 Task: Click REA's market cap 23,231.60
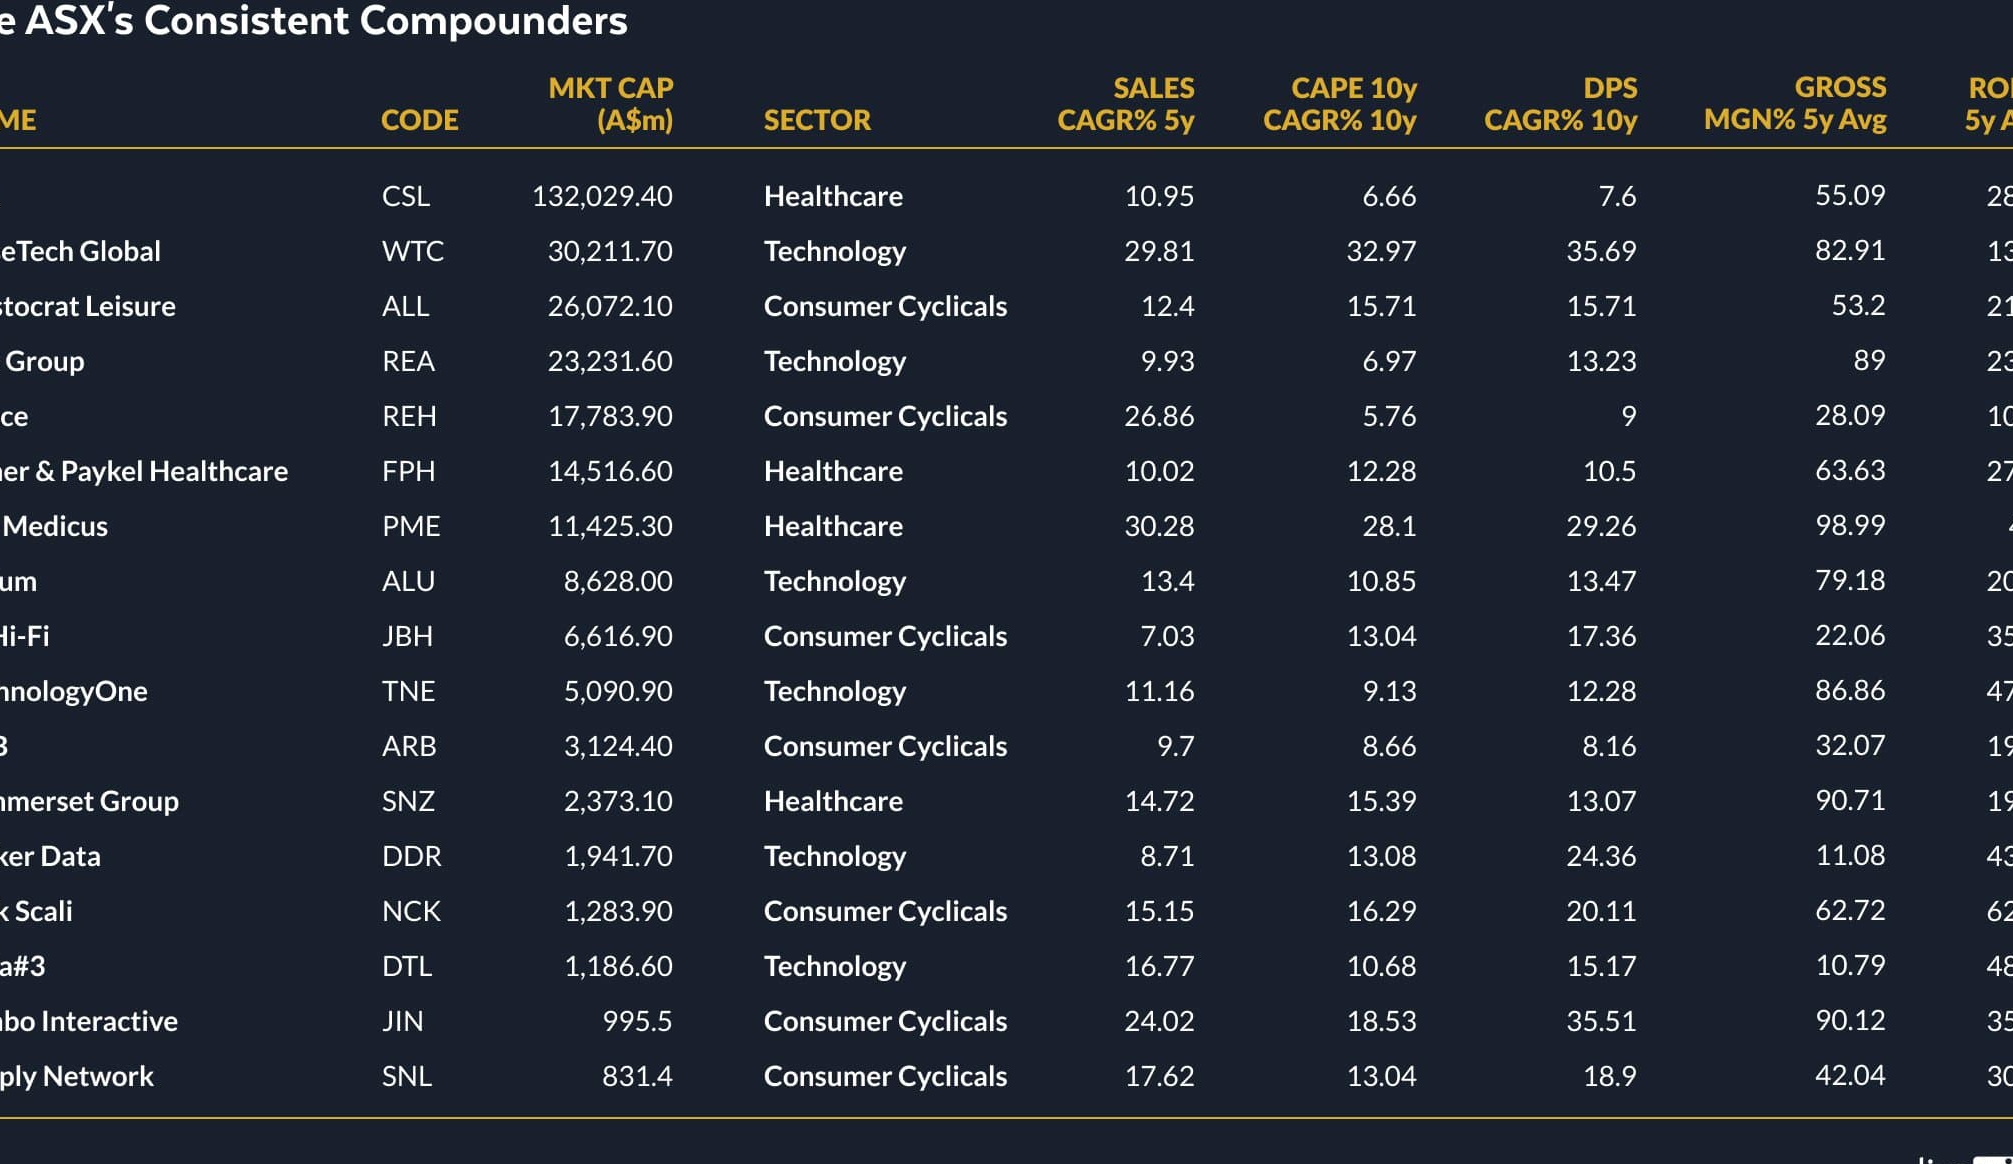pyautogui.click(x=610, y=361)
